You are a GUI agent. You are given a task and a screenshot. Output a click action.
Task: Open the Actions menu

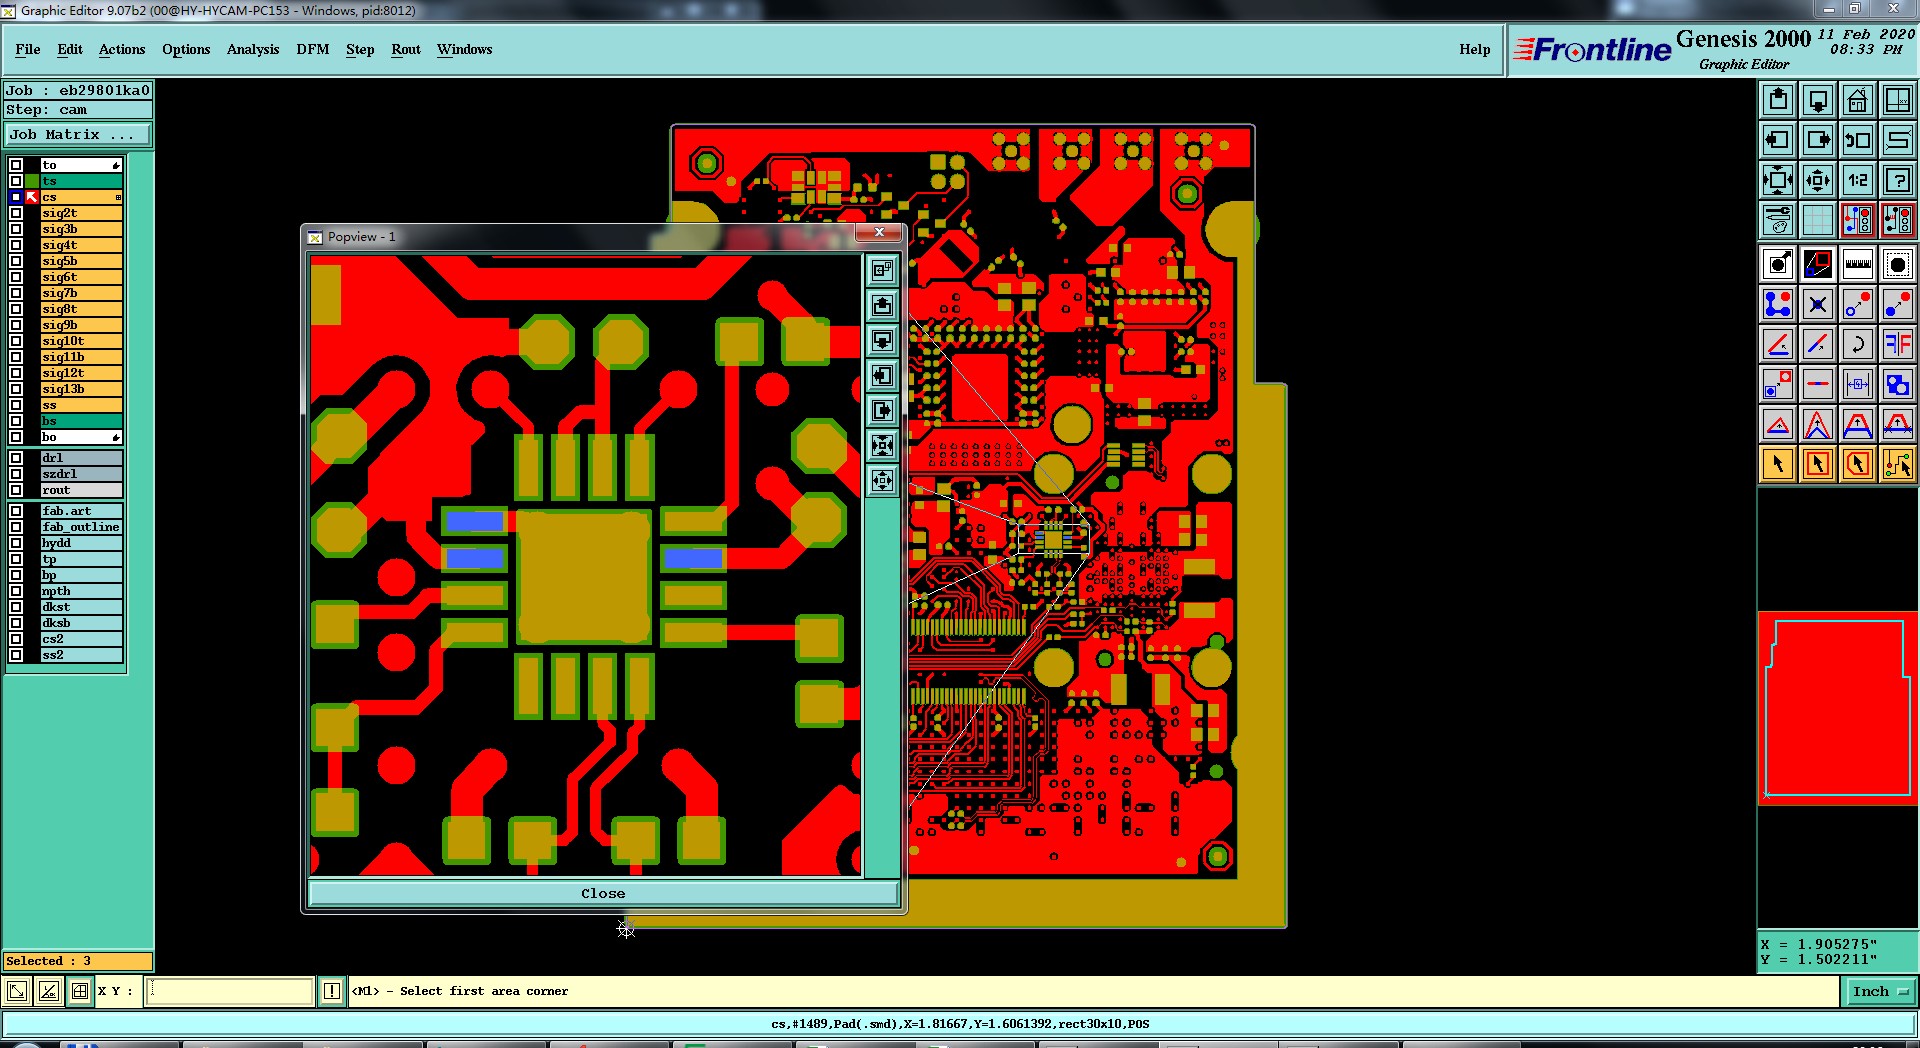coord(122,49)
